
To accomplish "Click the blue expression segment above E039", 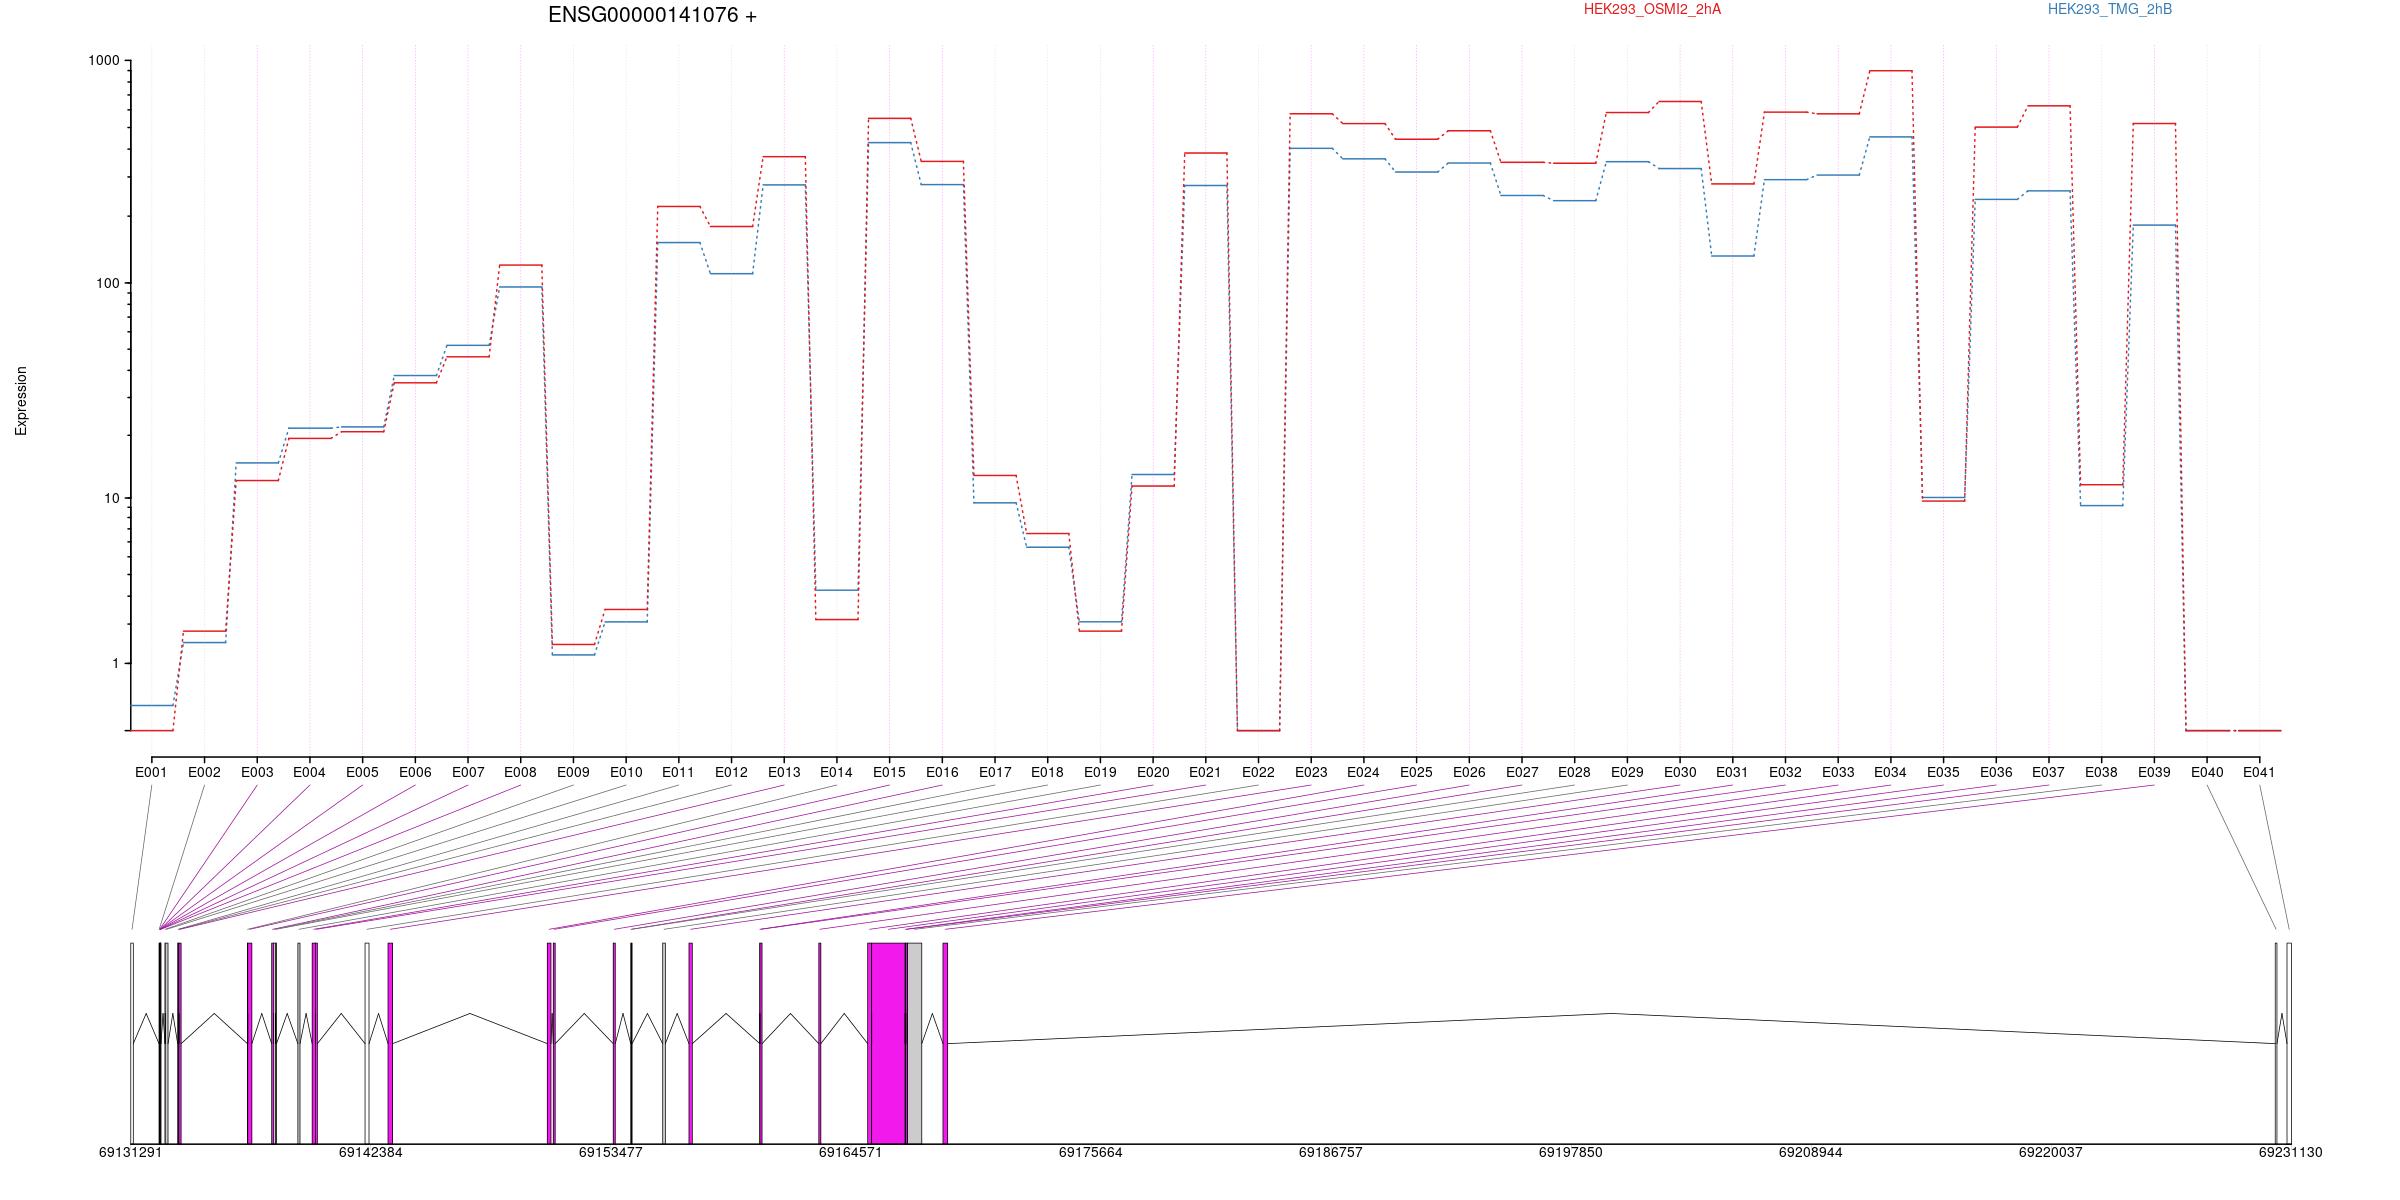I will 2154,225.
